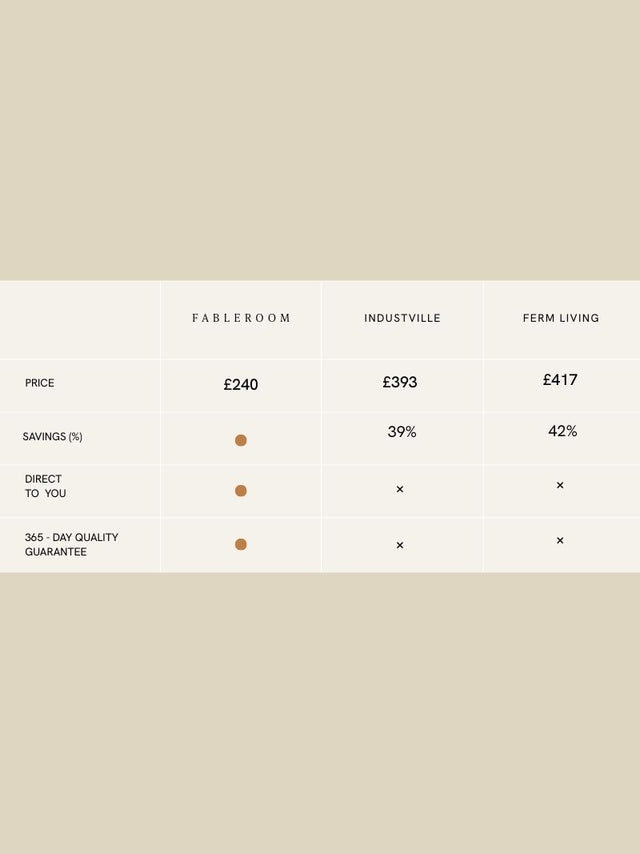Click Ferm Living's X mark for Quality Guarantee

click(x=560, y=541)
